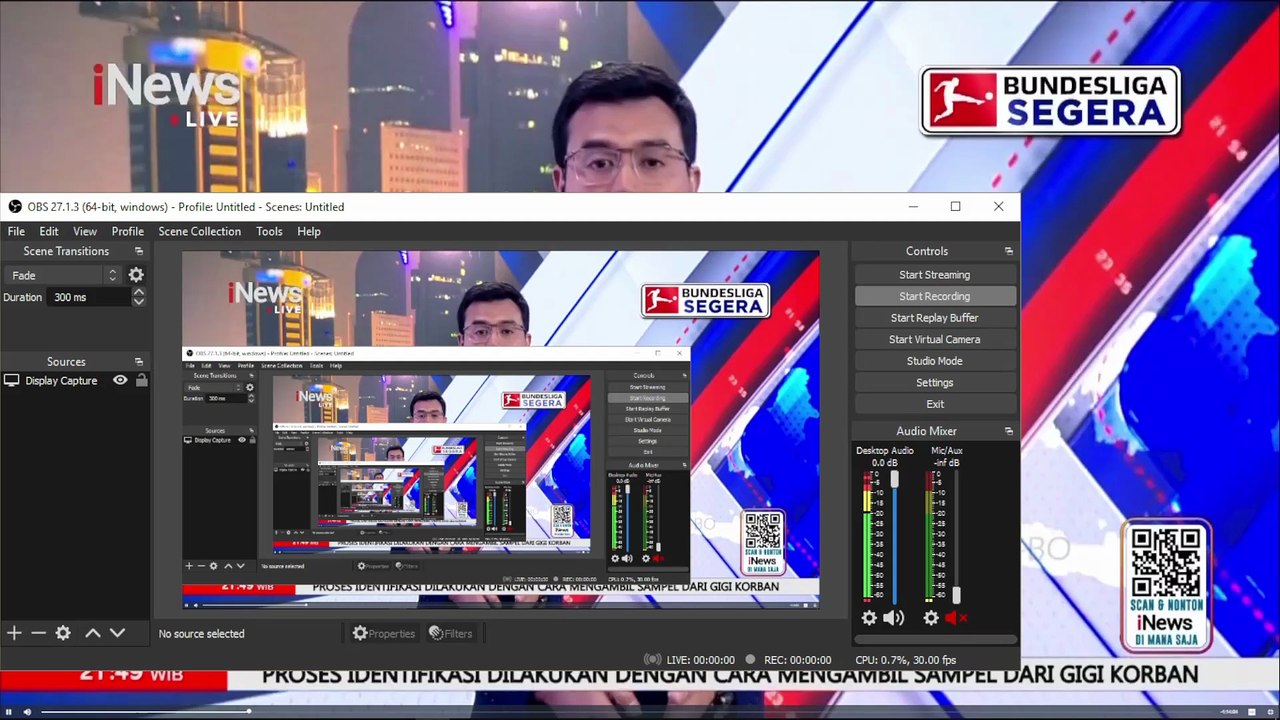Image resolution: width=1280 pixels, height=720 pixels.
Task: Toggle fullscreen in background video player
Action: (x=1269, y=712)
